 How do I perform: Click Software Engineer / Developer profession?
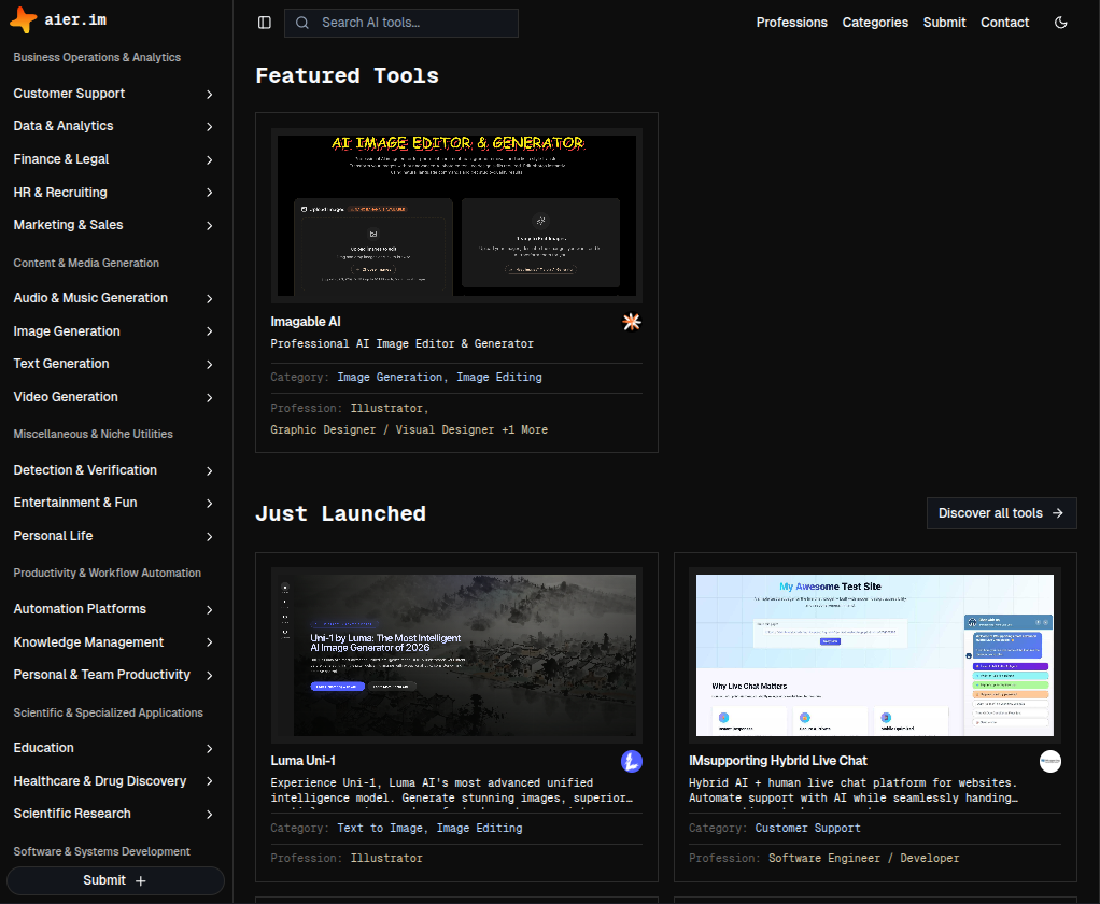coord(864,858)
